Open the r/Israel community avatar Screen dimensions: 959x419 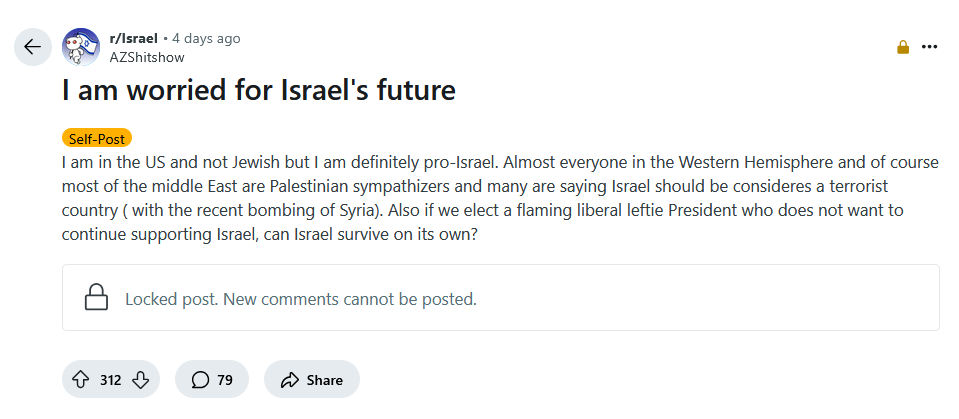[81, 46]
